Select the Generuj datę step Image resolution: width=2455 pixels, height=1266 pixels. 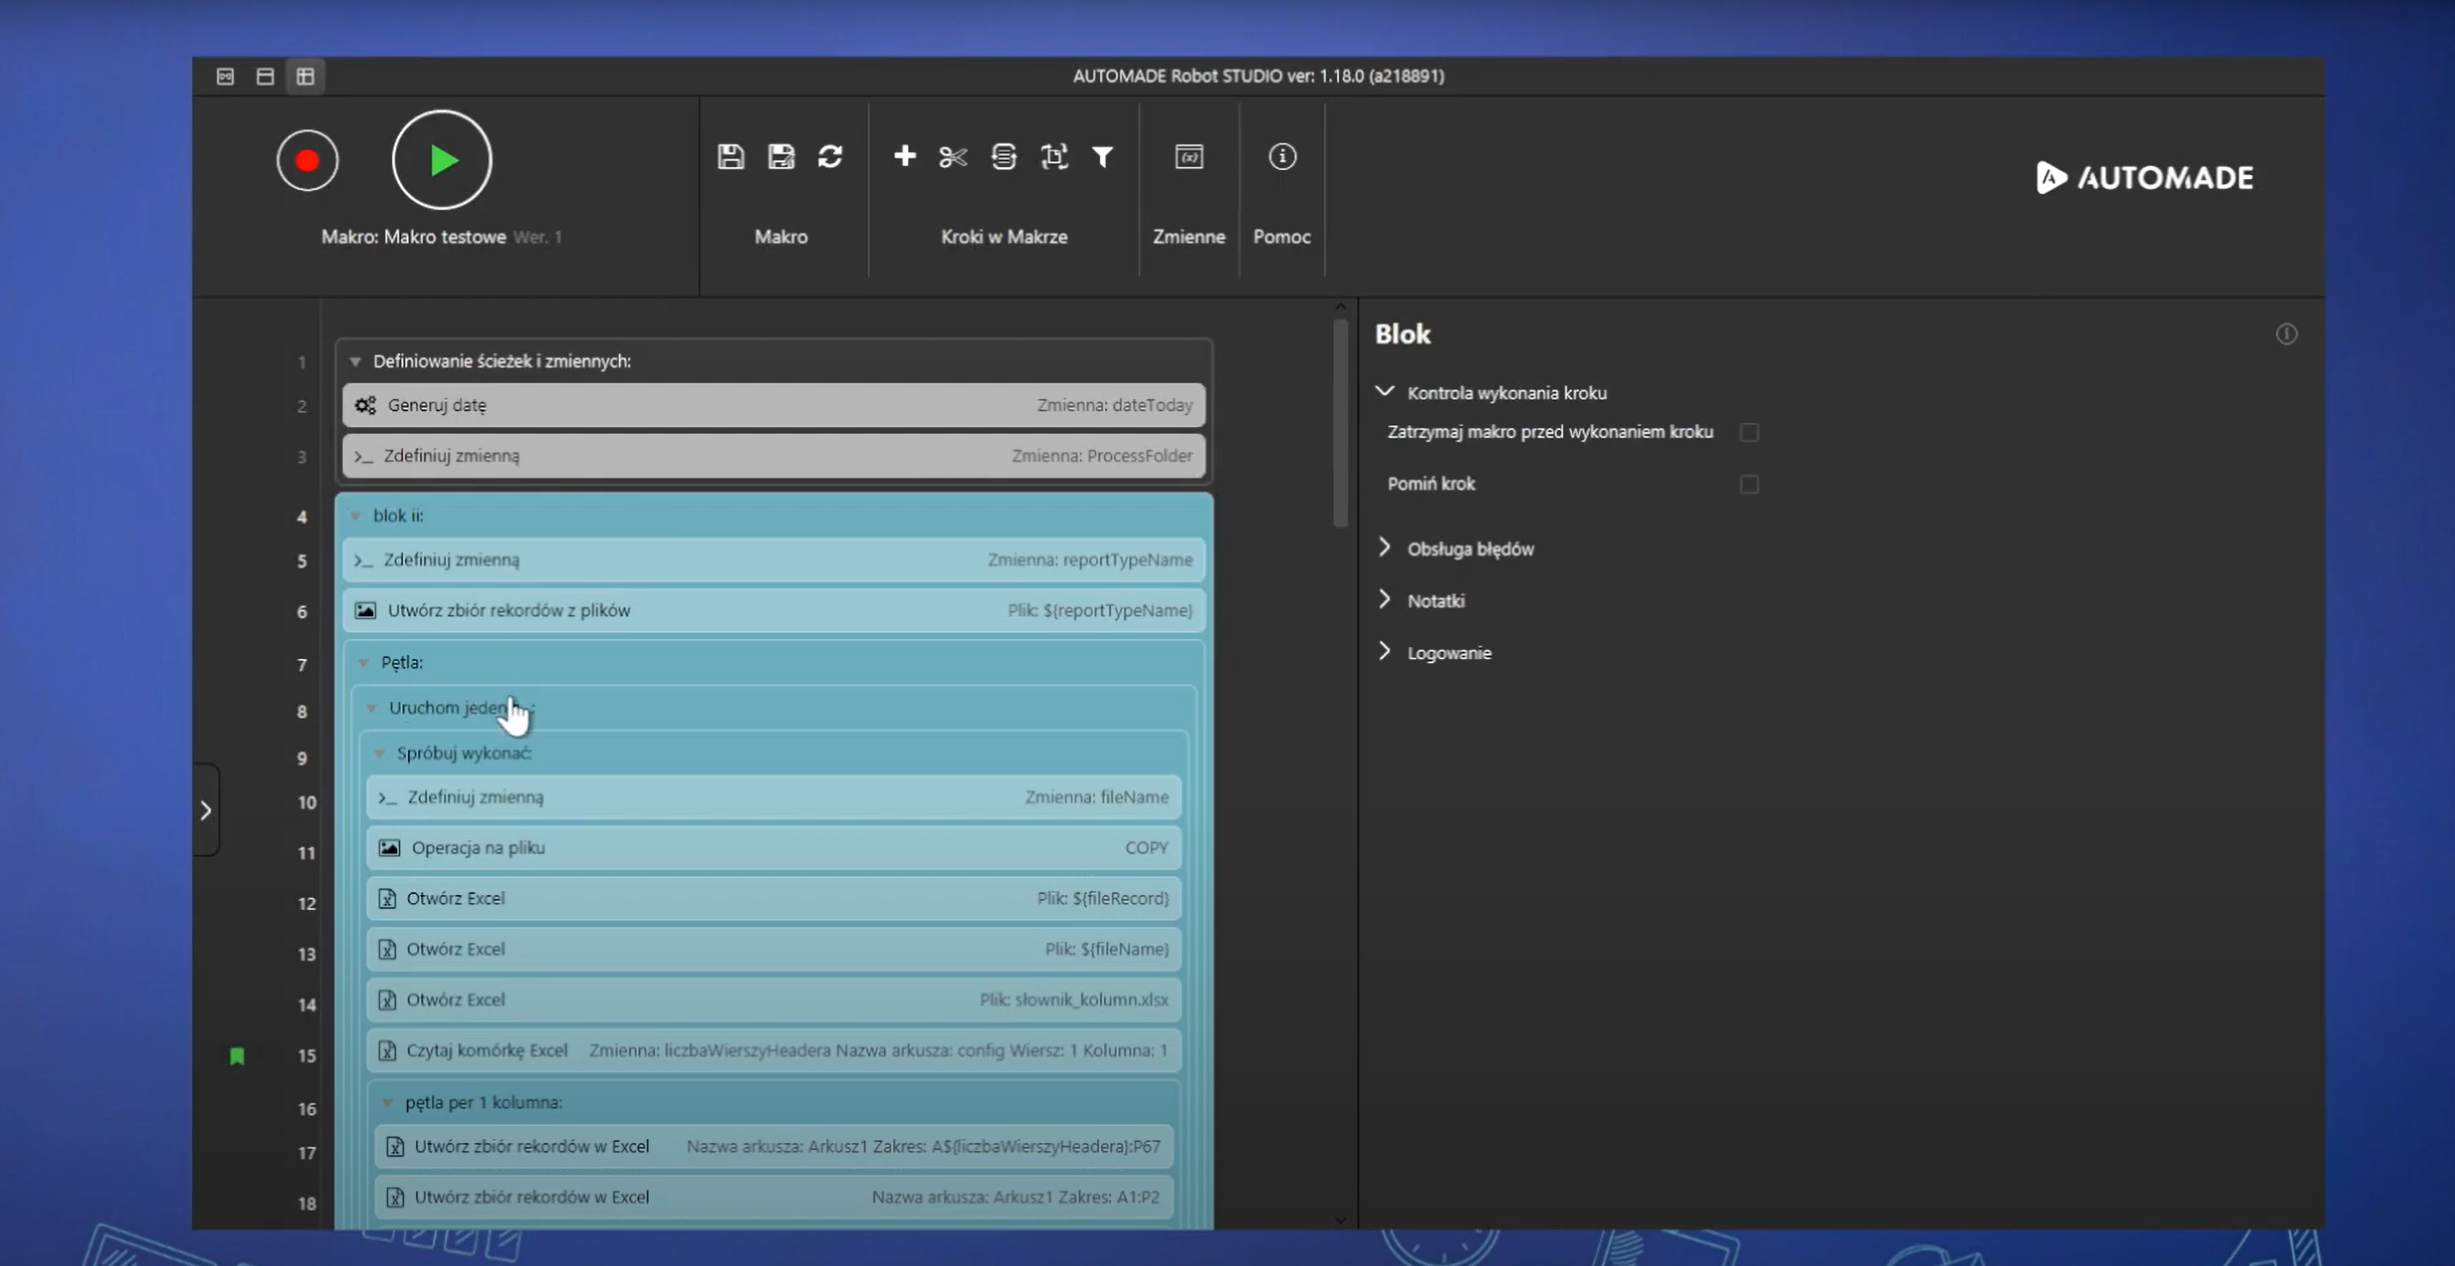[774, 405]
